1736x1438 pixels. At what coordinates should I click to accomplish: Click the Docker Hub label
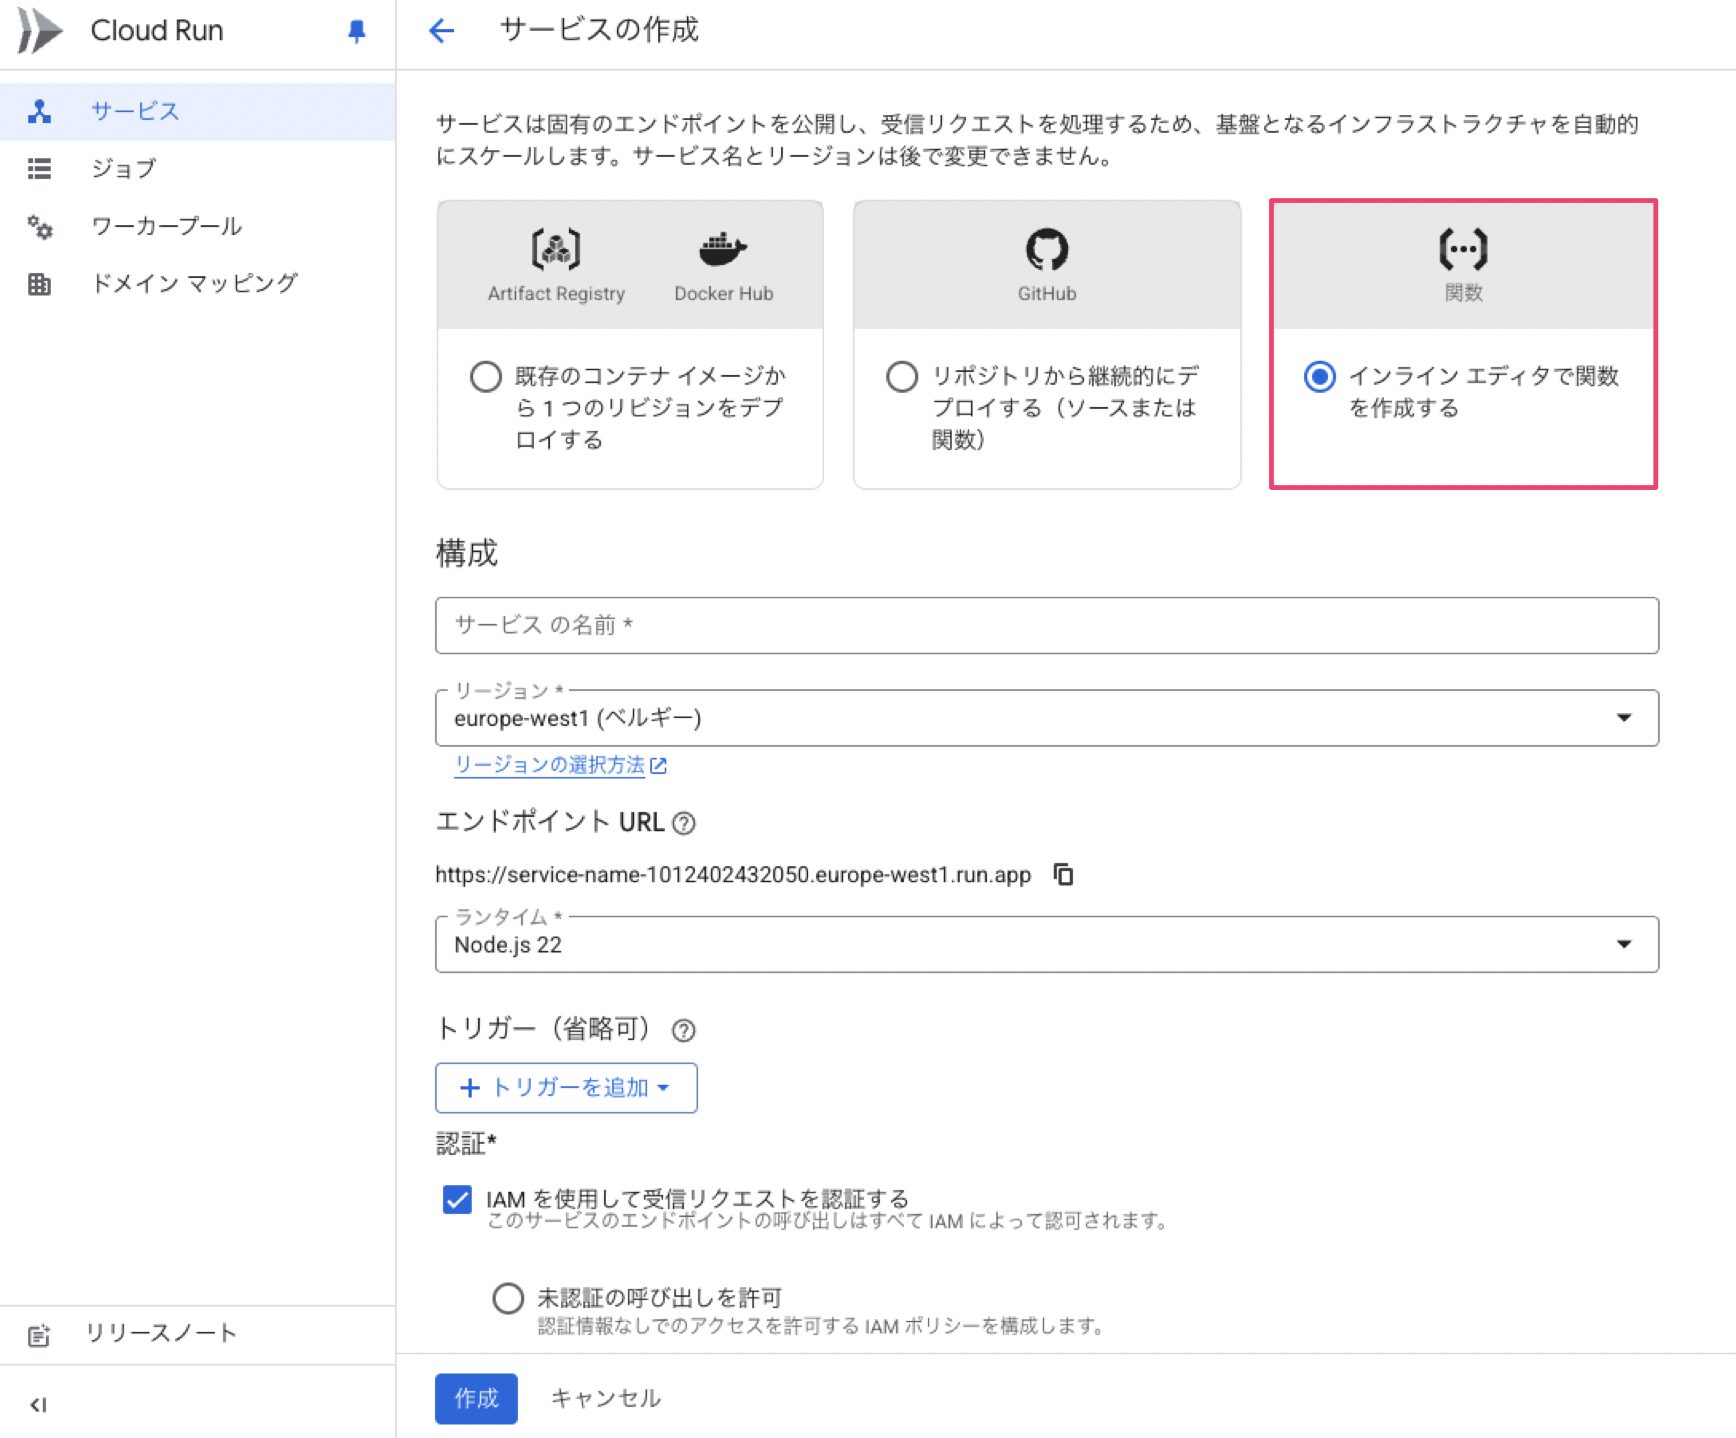[x=723, y=294]
